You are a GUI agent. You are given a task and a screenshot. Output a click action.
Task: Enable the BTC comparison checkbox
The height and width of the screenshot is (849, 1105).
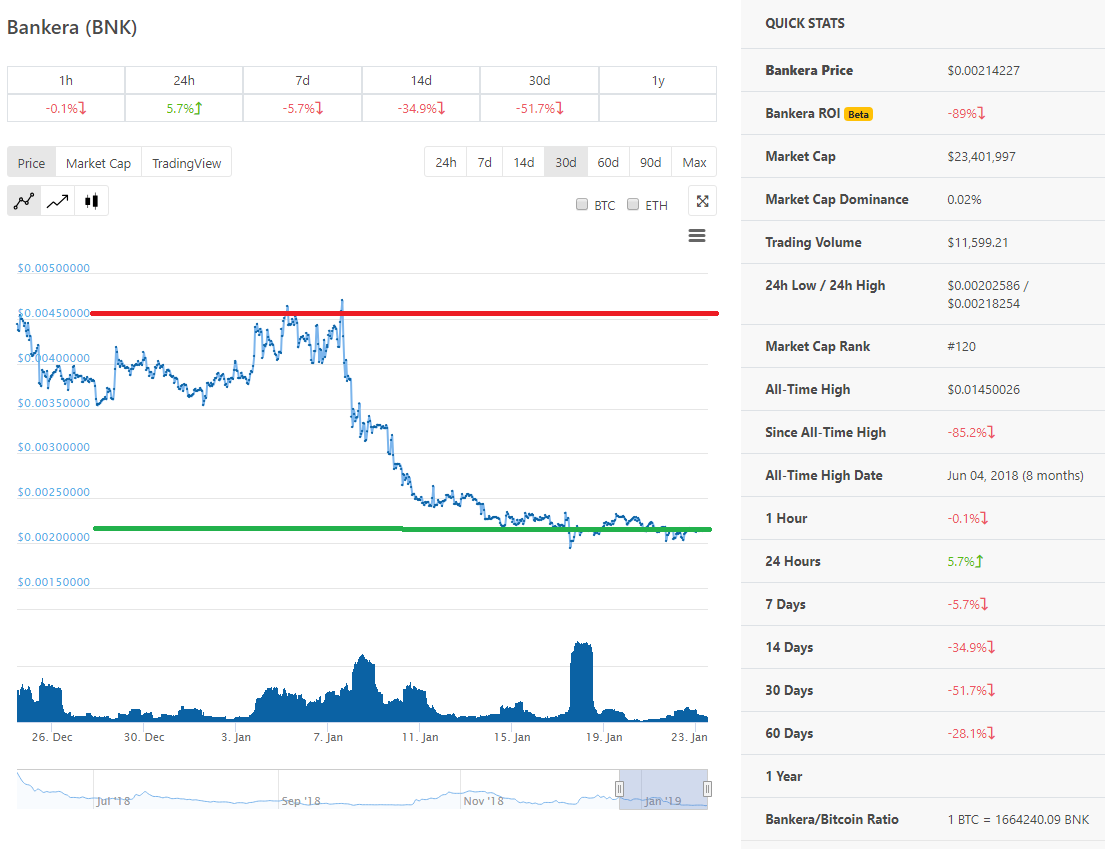(582, 204)
